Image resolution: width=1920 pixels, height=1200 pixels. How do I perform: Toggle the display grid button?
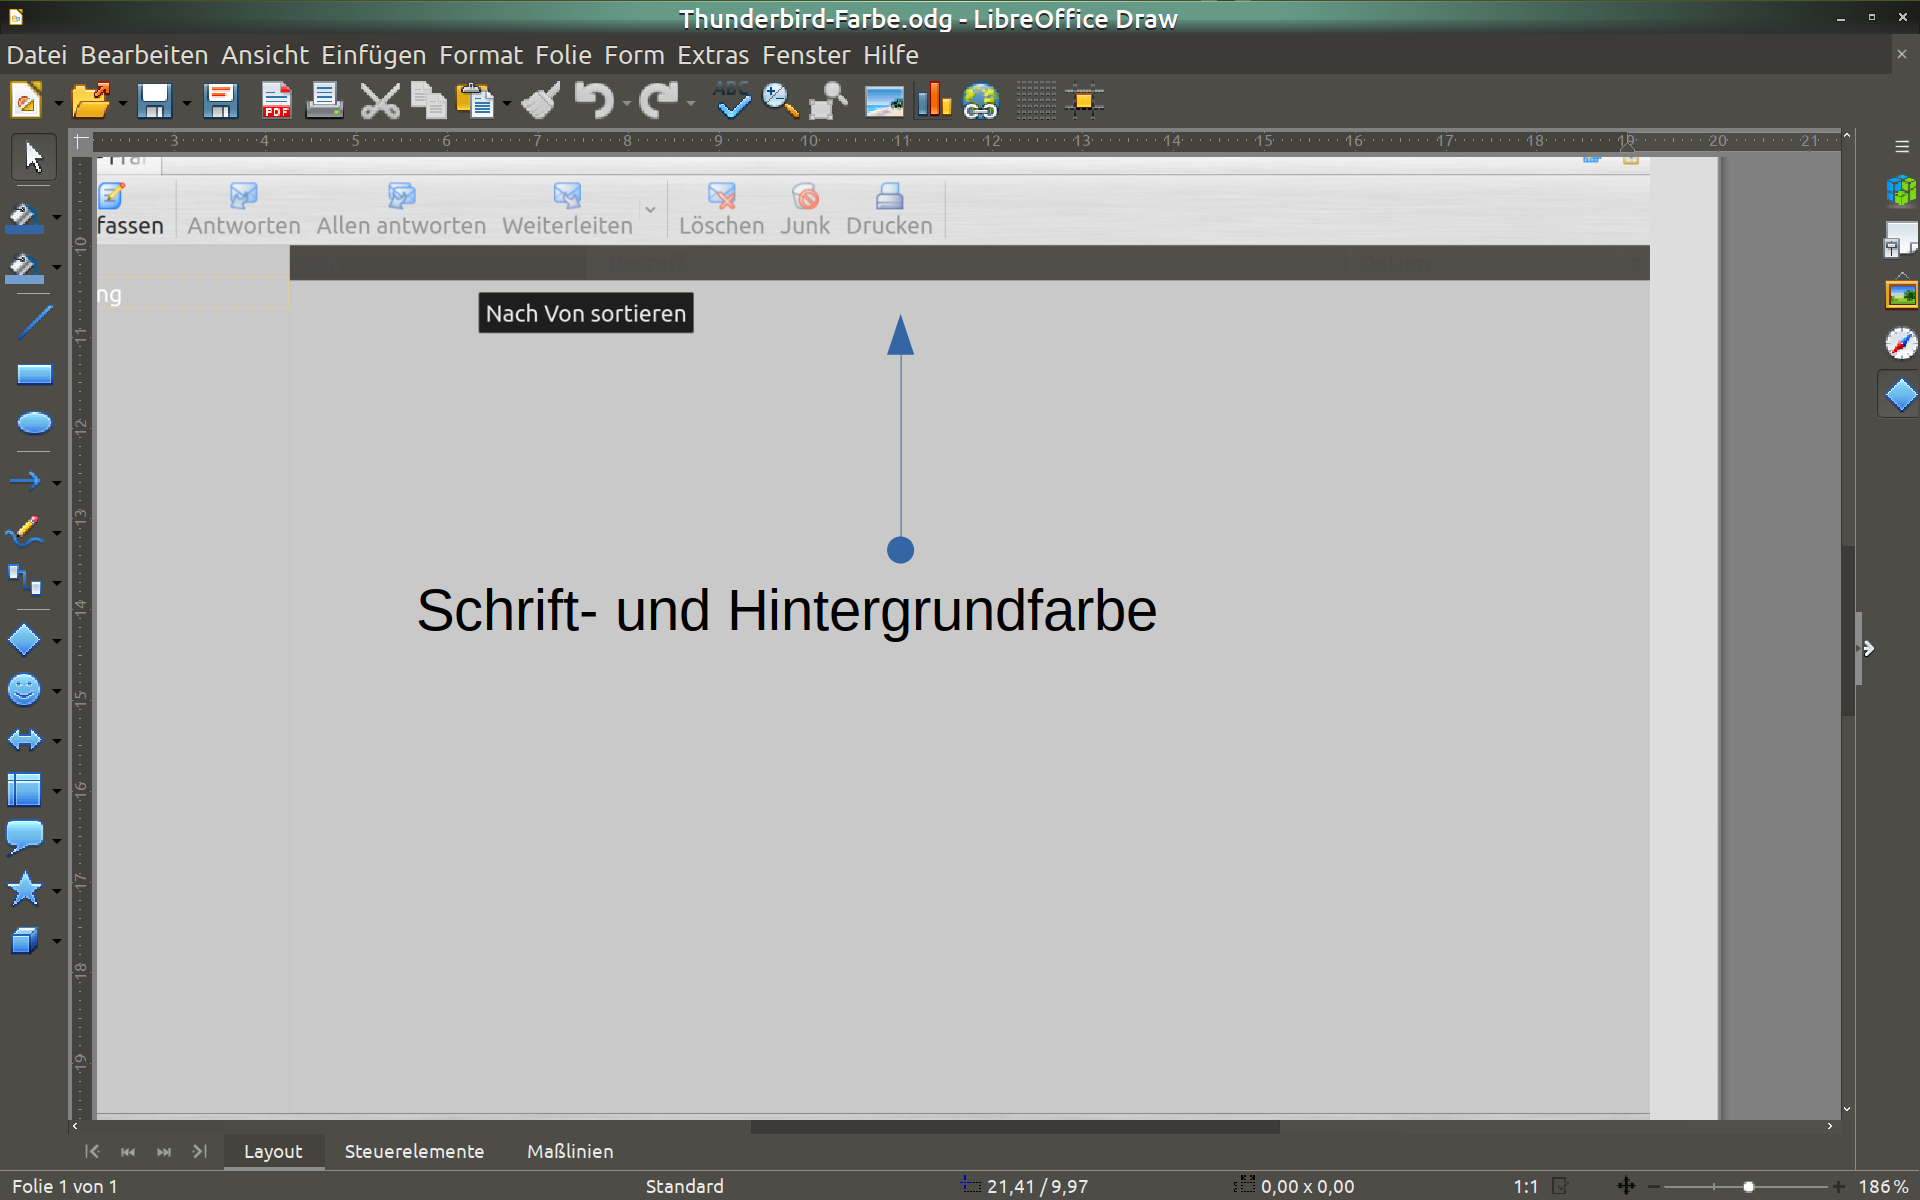pos(1035,101)
